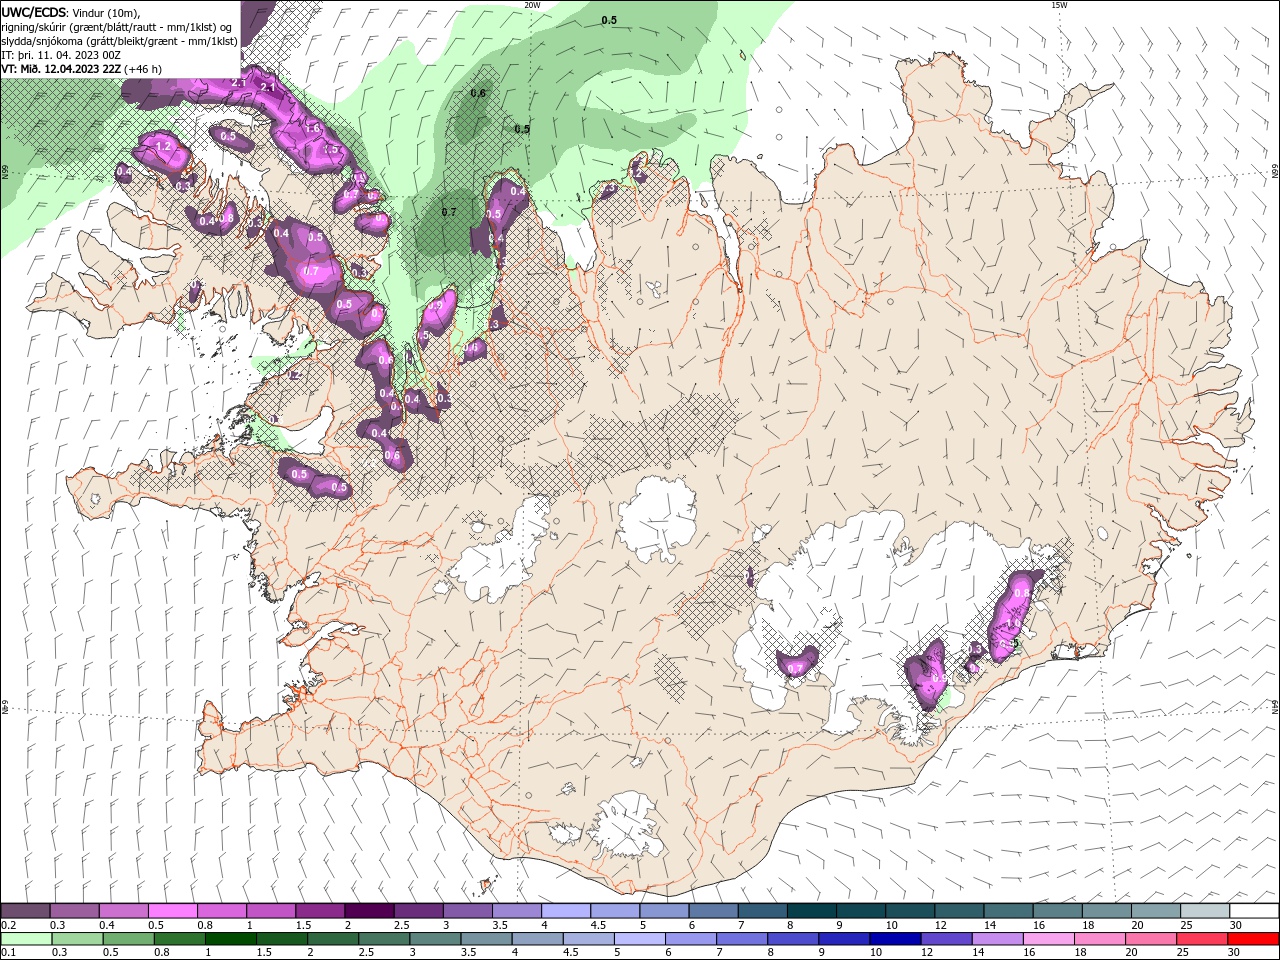1280x960 pixels.
Task: Click the bright pink swatch between 0.5 and 0.8
Action: 172,910
